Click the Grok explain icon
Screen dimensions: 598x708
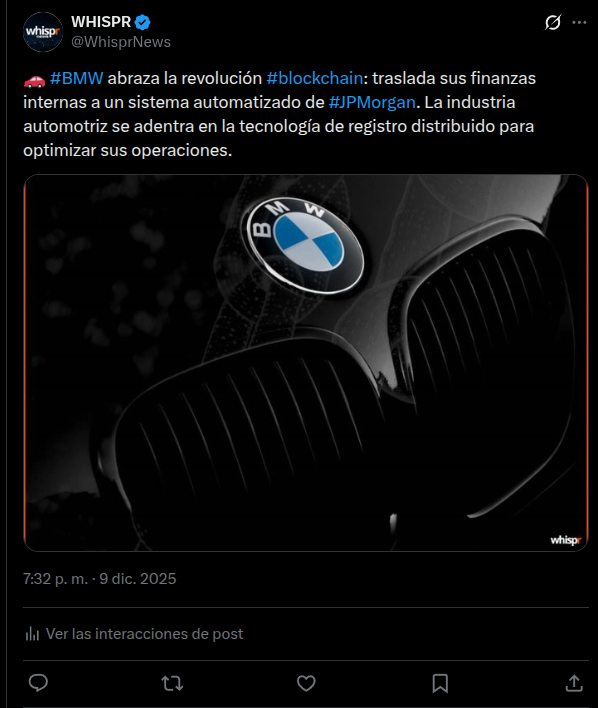coord(553,22)
